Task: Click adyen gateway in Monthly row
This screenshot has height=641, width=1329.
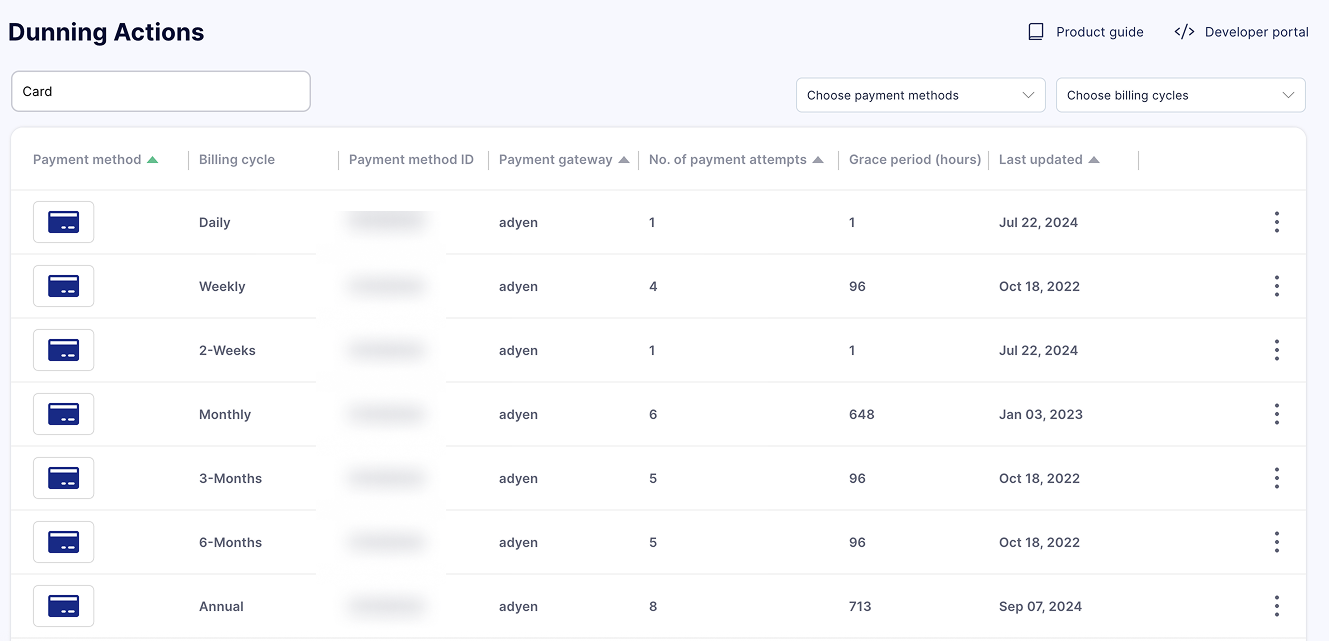Action: pos(518,414)
